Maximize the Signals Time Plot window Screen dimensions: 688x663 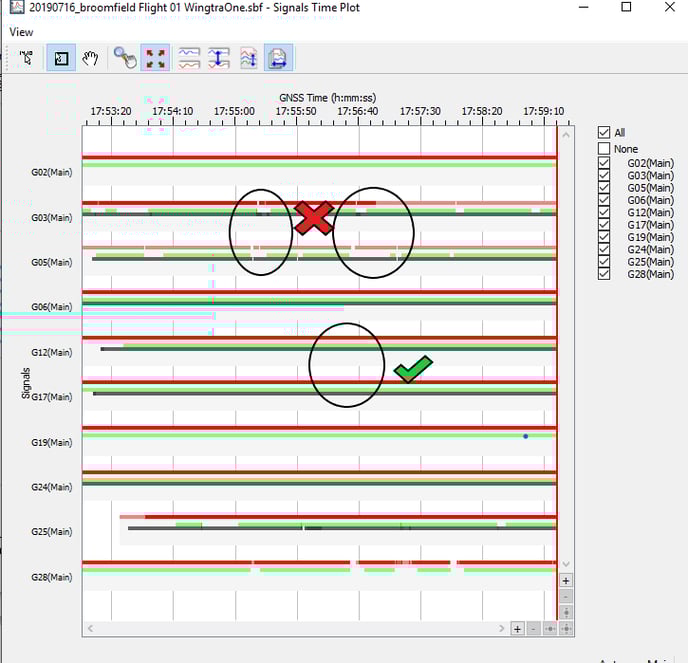click(626, 8)
